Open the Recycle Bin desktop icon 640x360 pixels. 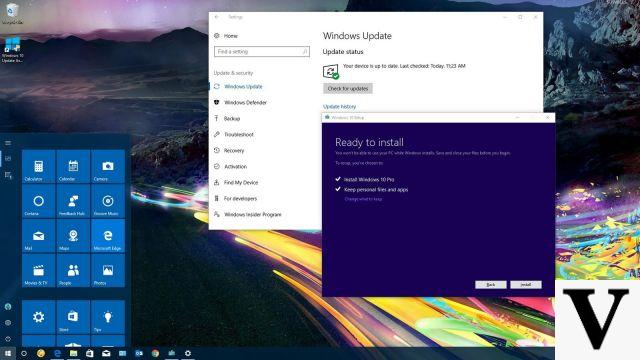(x=12, y=13)
